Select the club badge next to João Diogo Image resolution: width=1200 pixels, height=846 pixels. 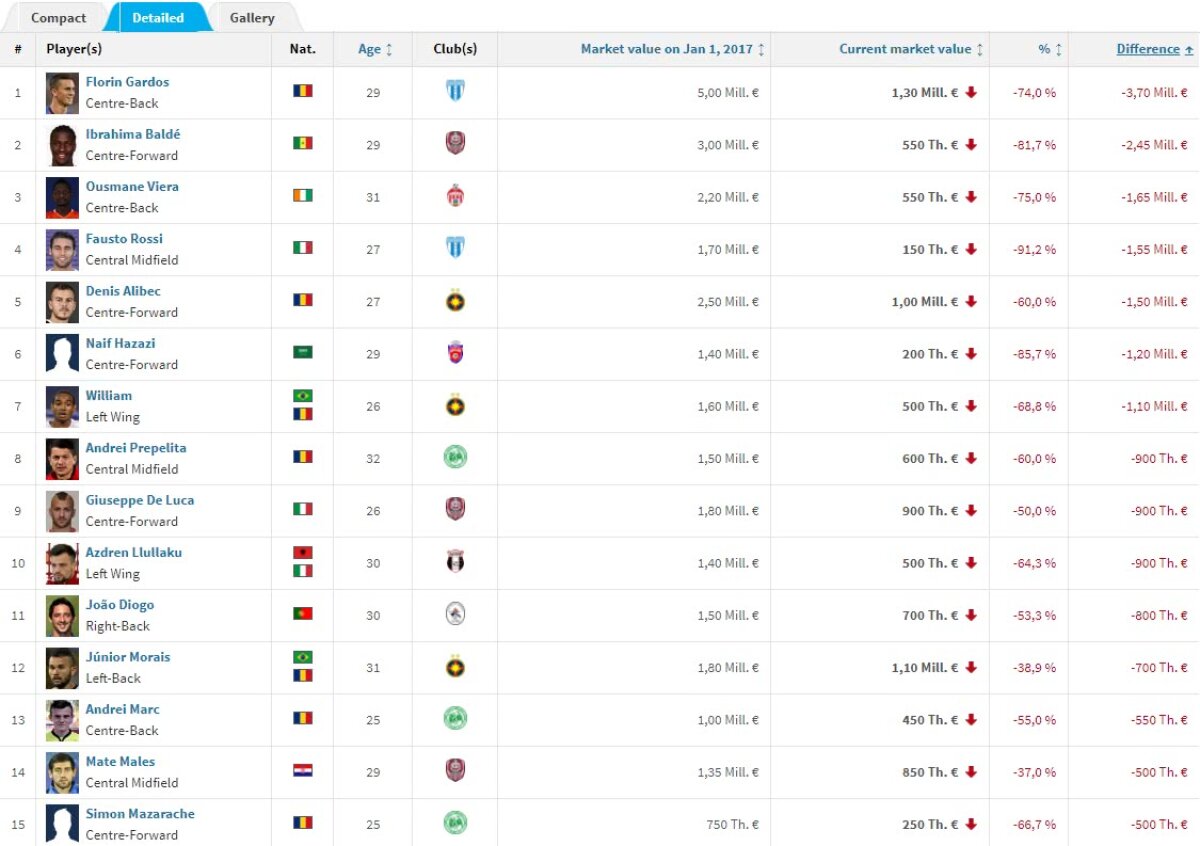tap(455, 614)
